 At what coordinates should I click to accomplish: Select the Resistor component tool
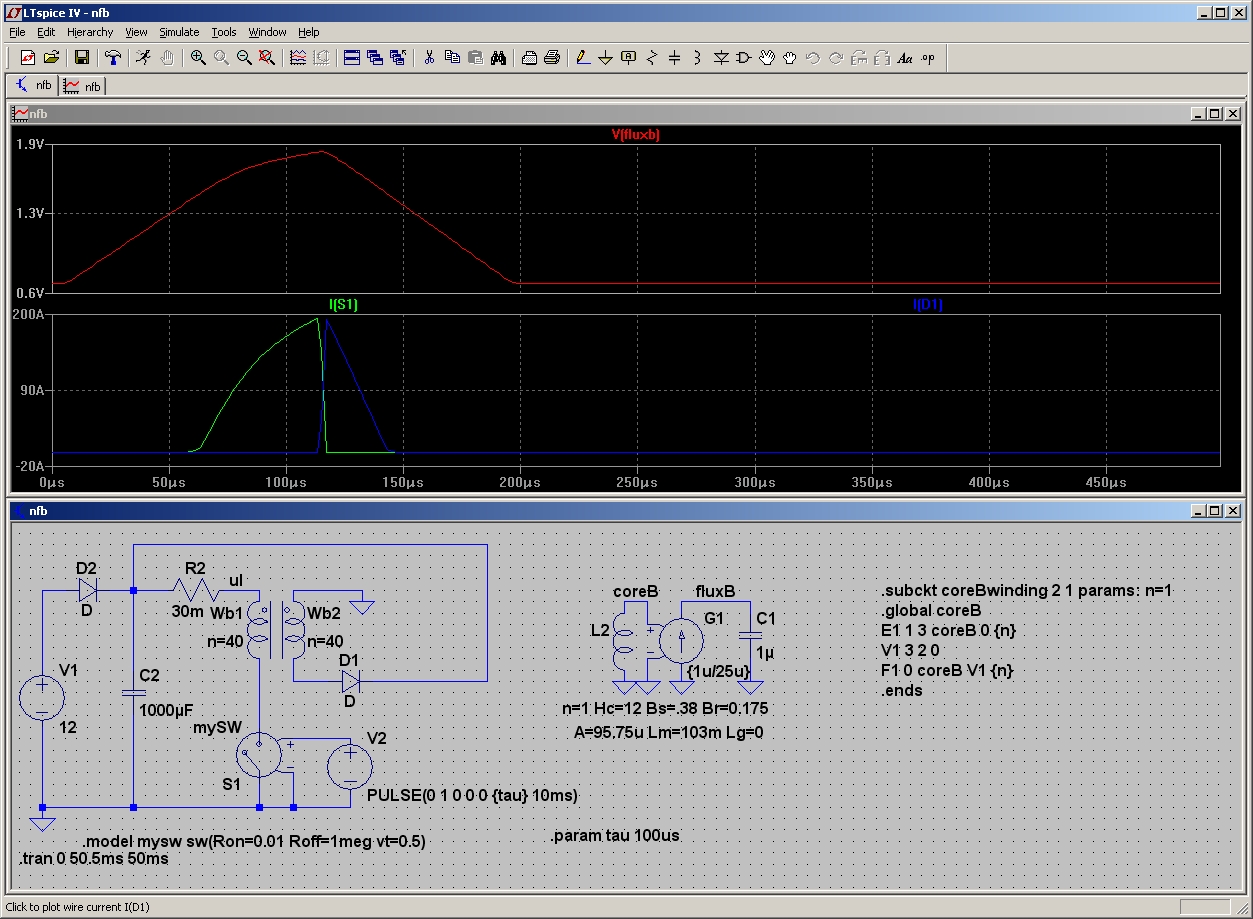651,58
